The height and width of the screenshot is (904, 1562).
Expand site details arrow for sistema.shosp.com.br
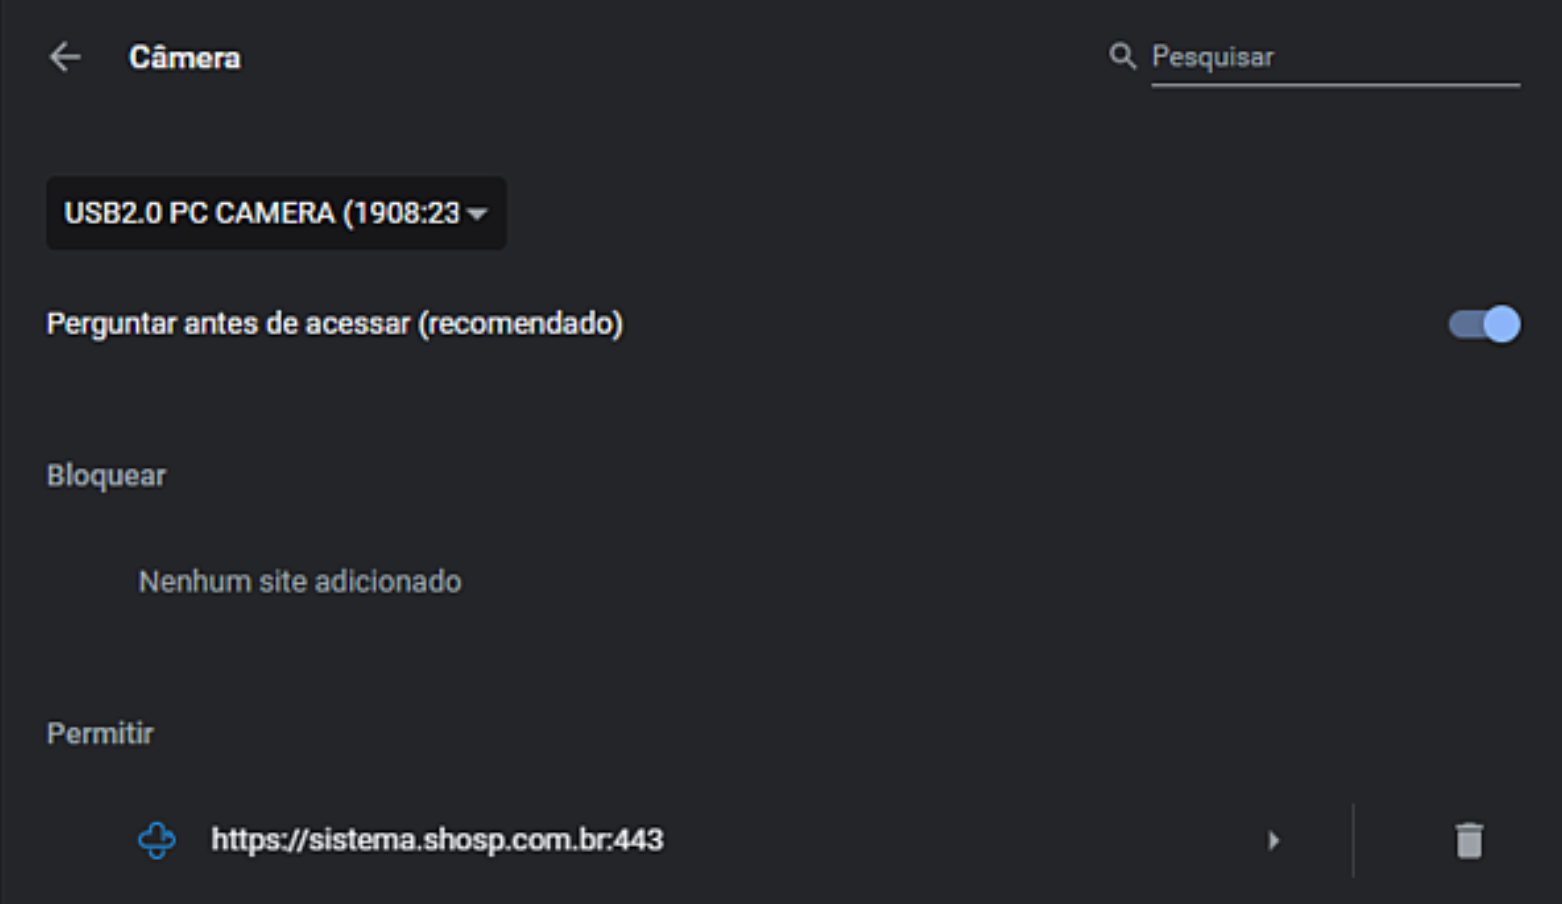pos(1273,840)
